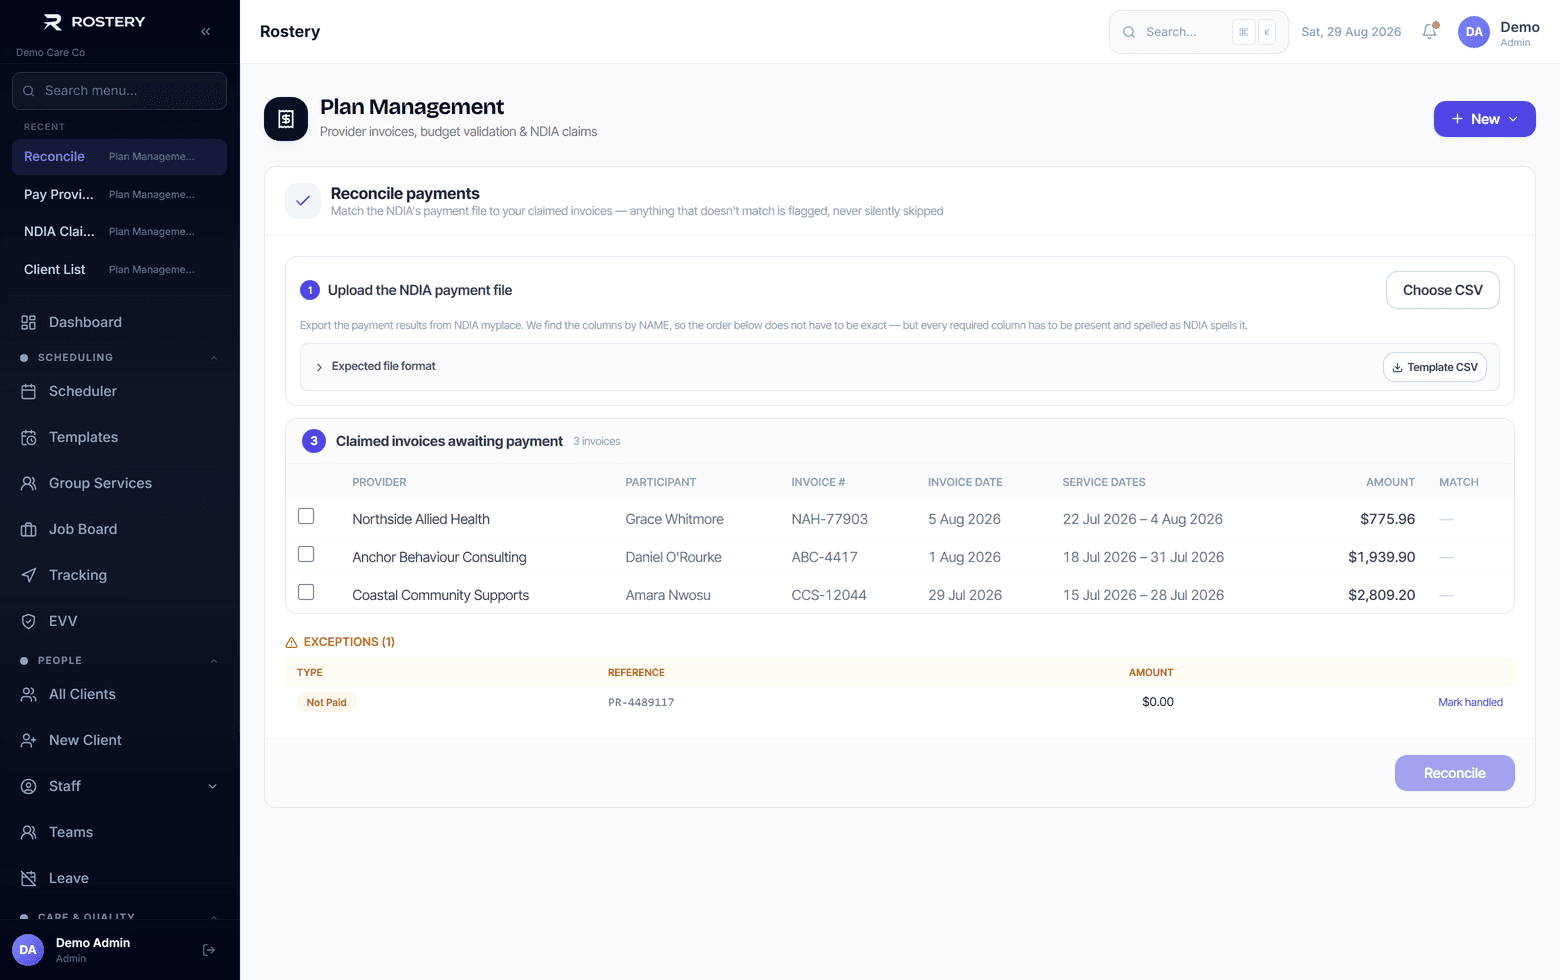Click the Not Paid exception badge

click(x=326, y=702)
